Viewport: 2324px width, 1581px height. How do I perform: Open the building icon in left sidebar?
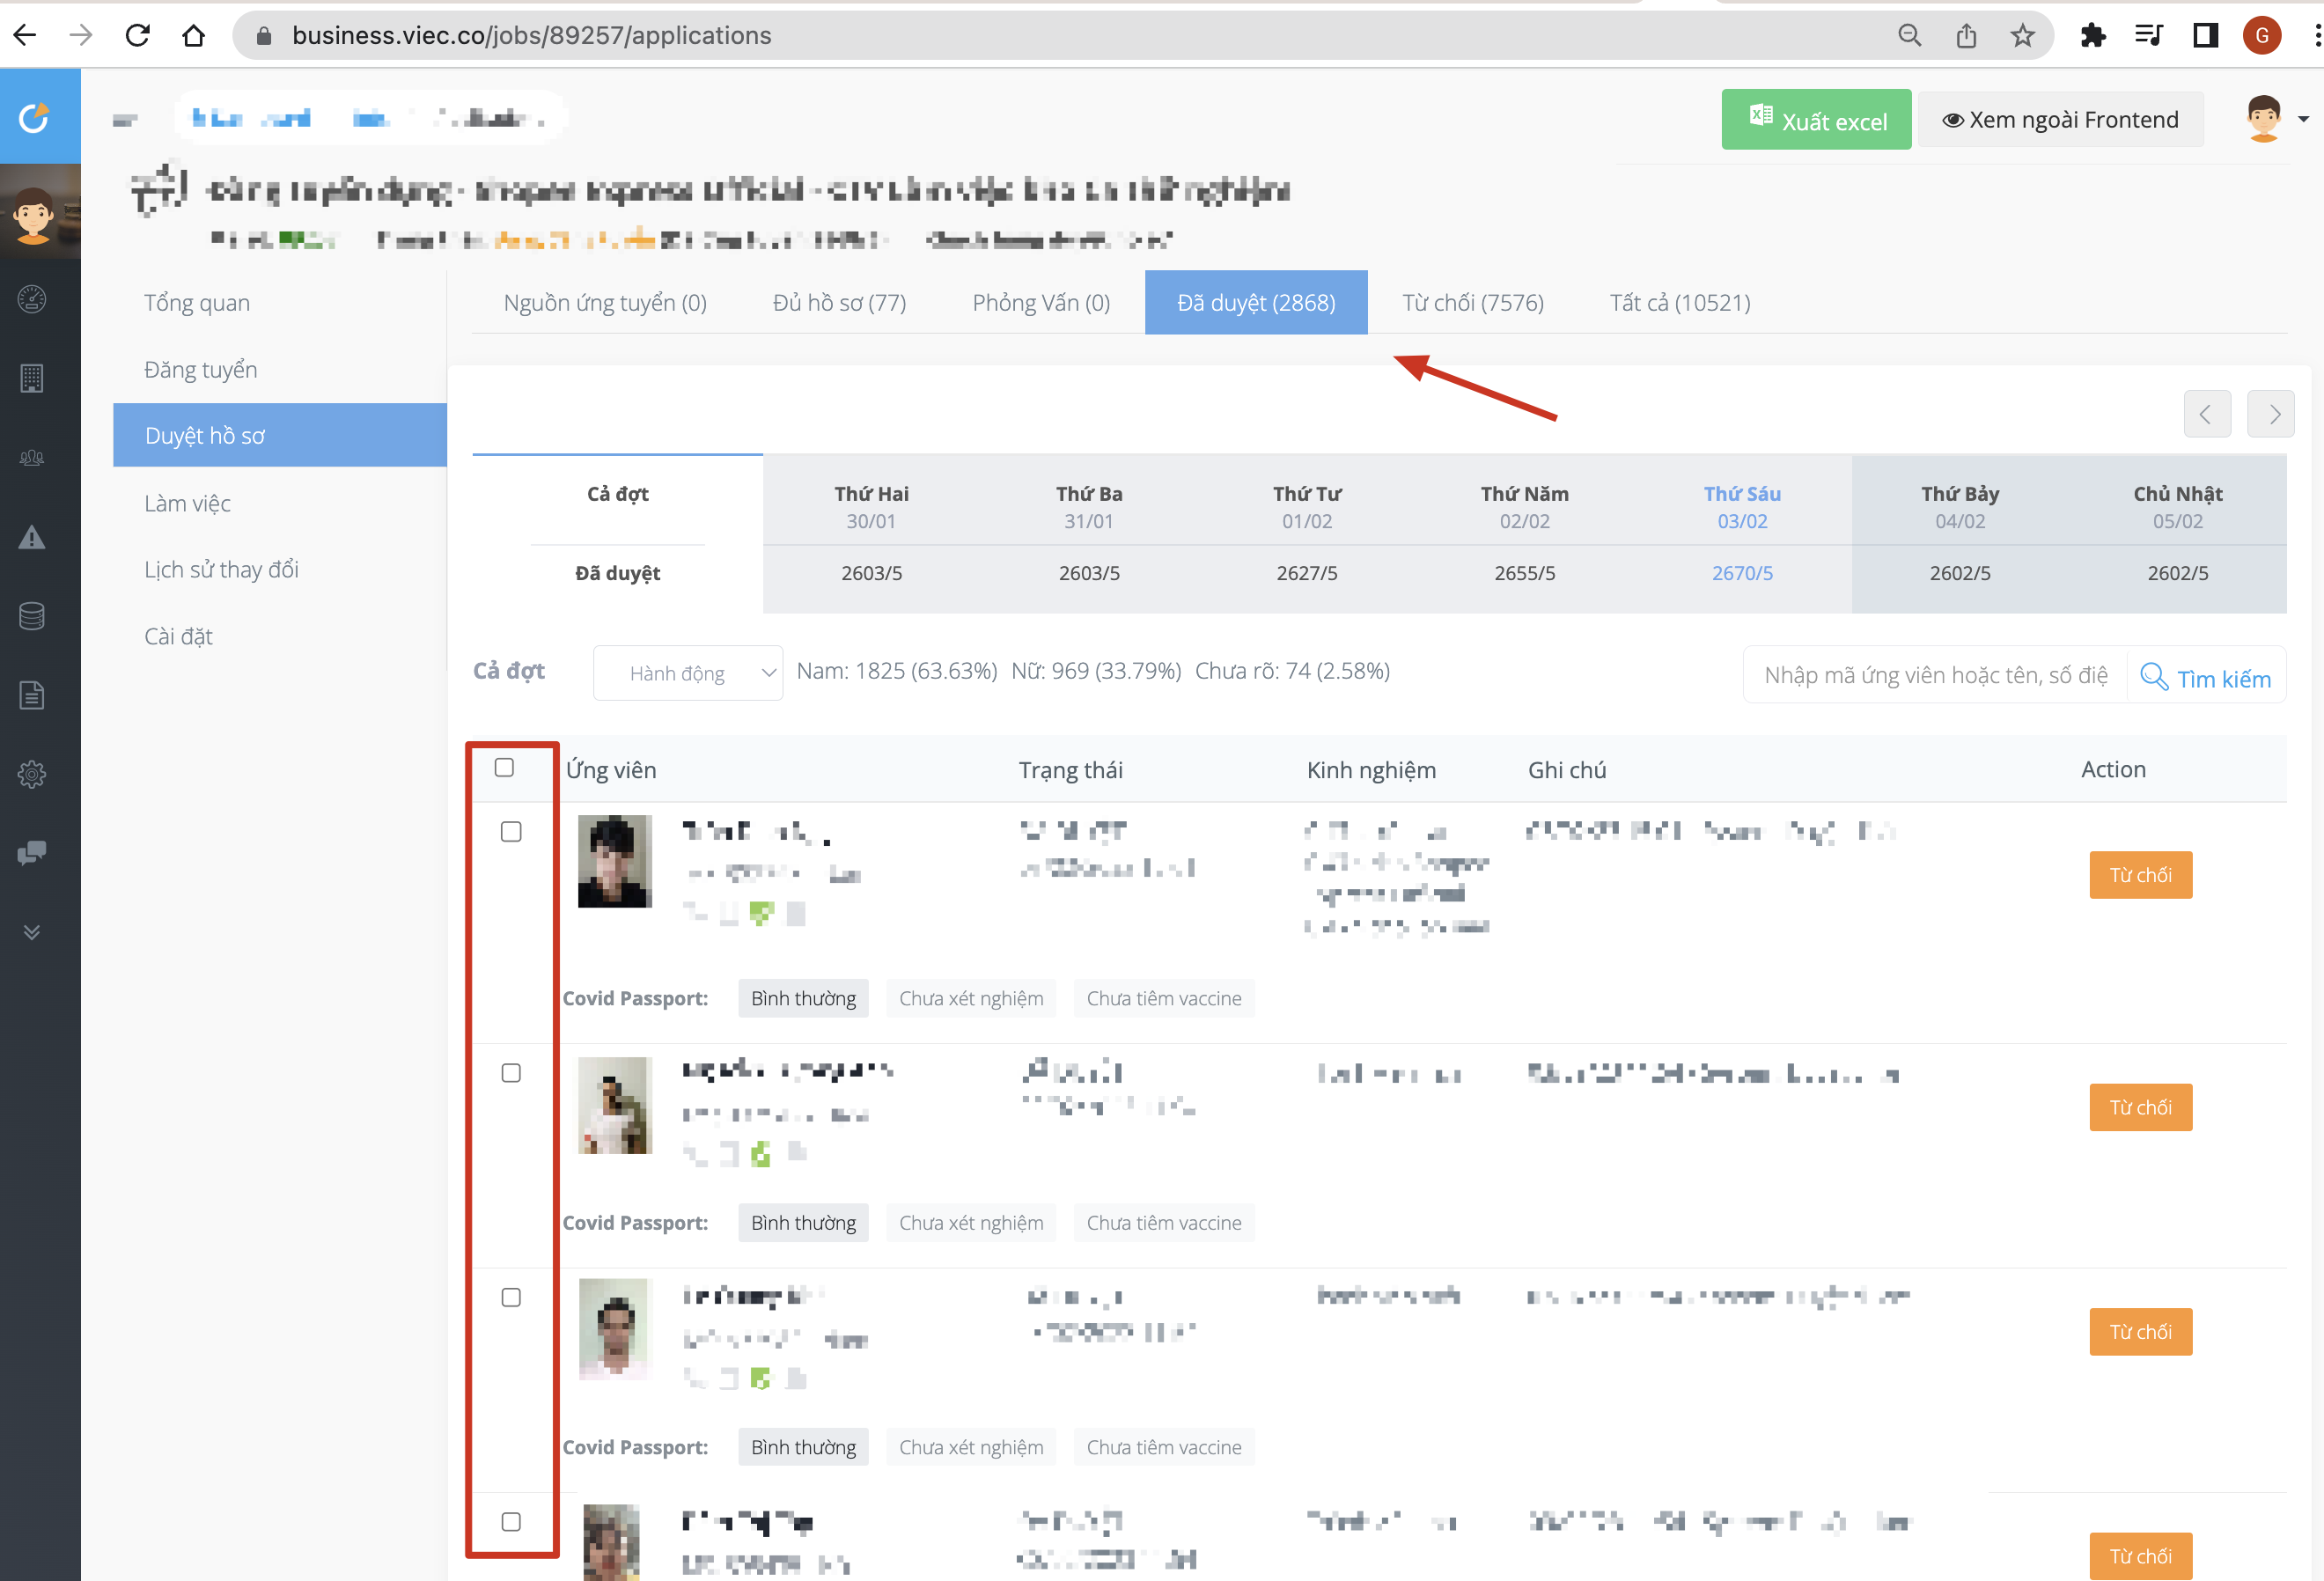(32, 378)
